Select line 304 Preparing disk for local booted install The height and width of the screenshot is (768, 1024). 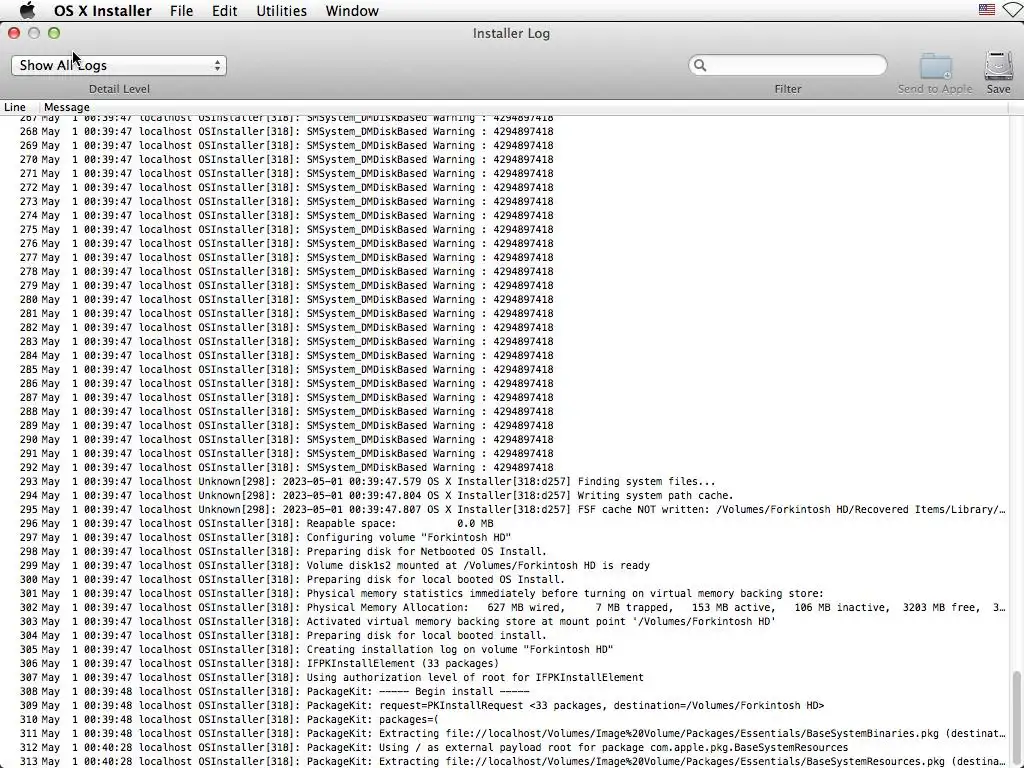click(x=504, y=635)
